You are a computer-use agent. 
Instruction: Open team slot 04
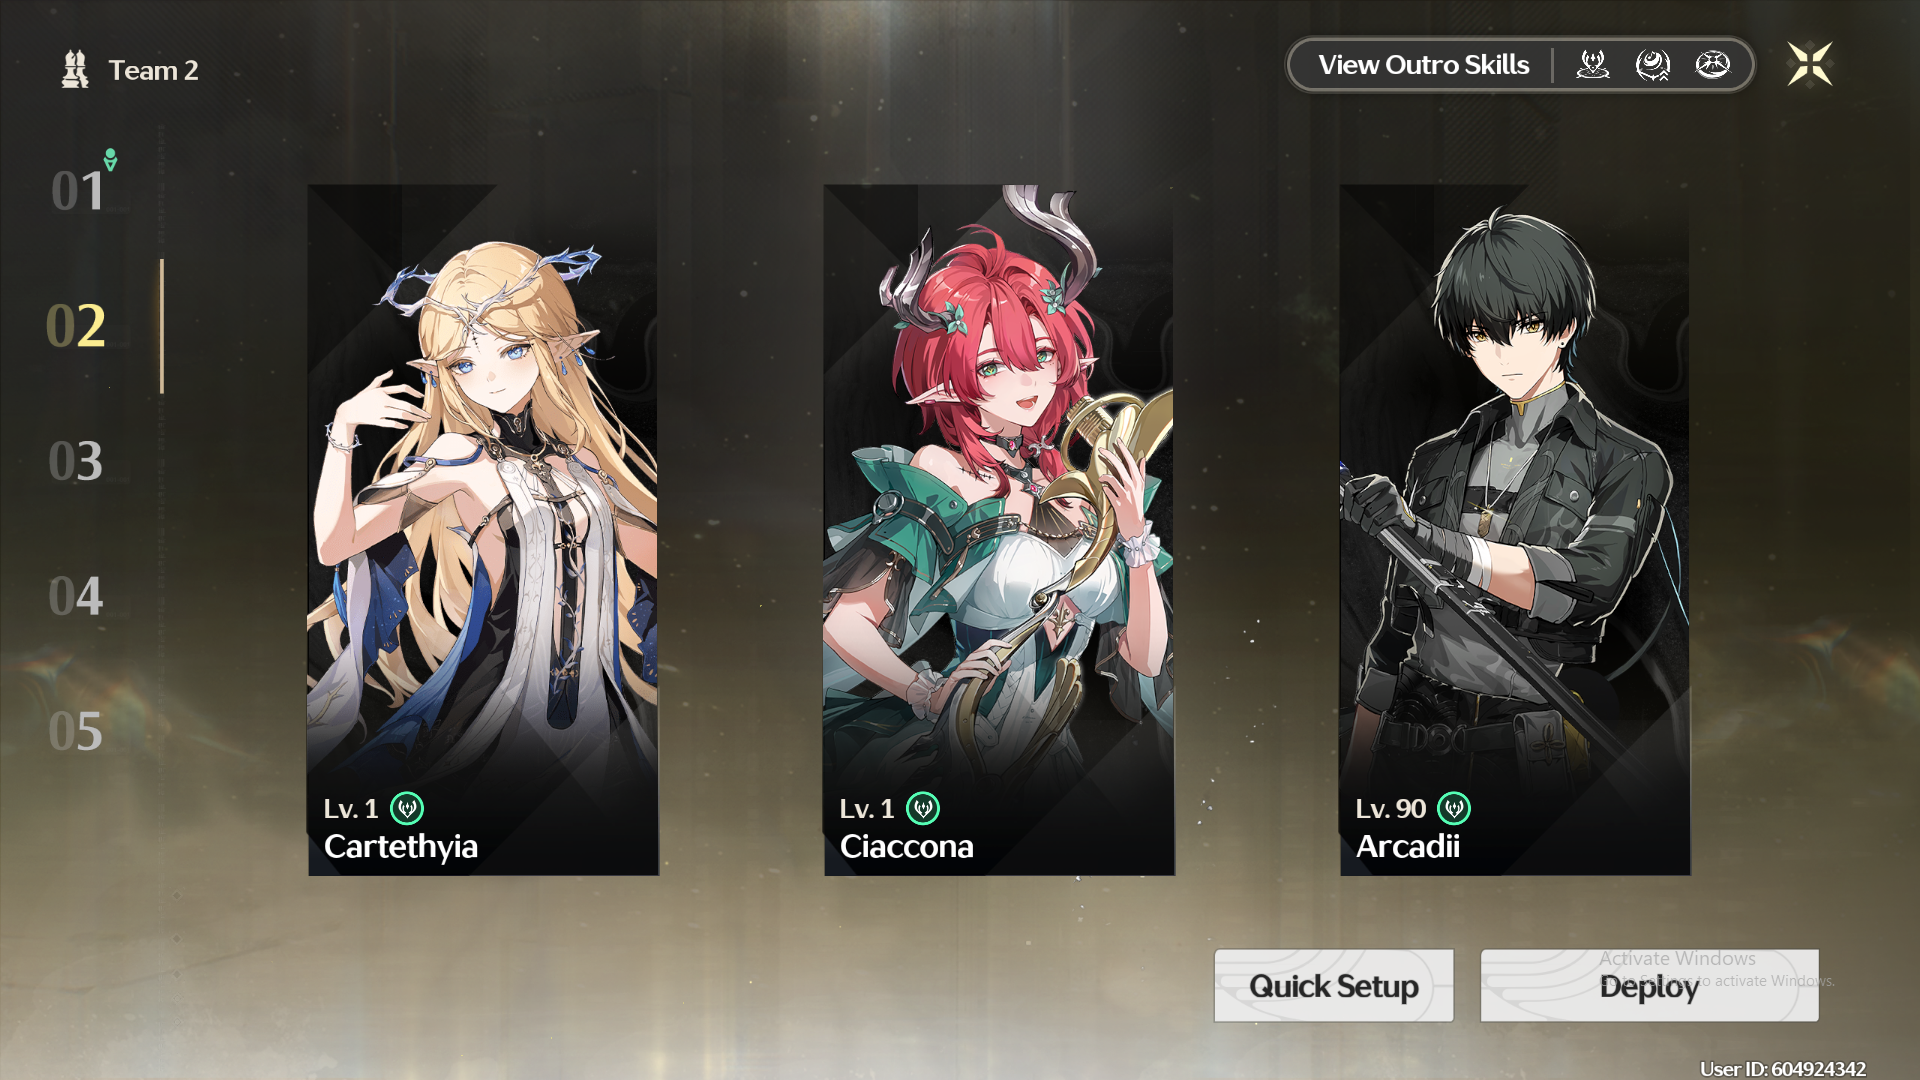[x=76, y=596]
